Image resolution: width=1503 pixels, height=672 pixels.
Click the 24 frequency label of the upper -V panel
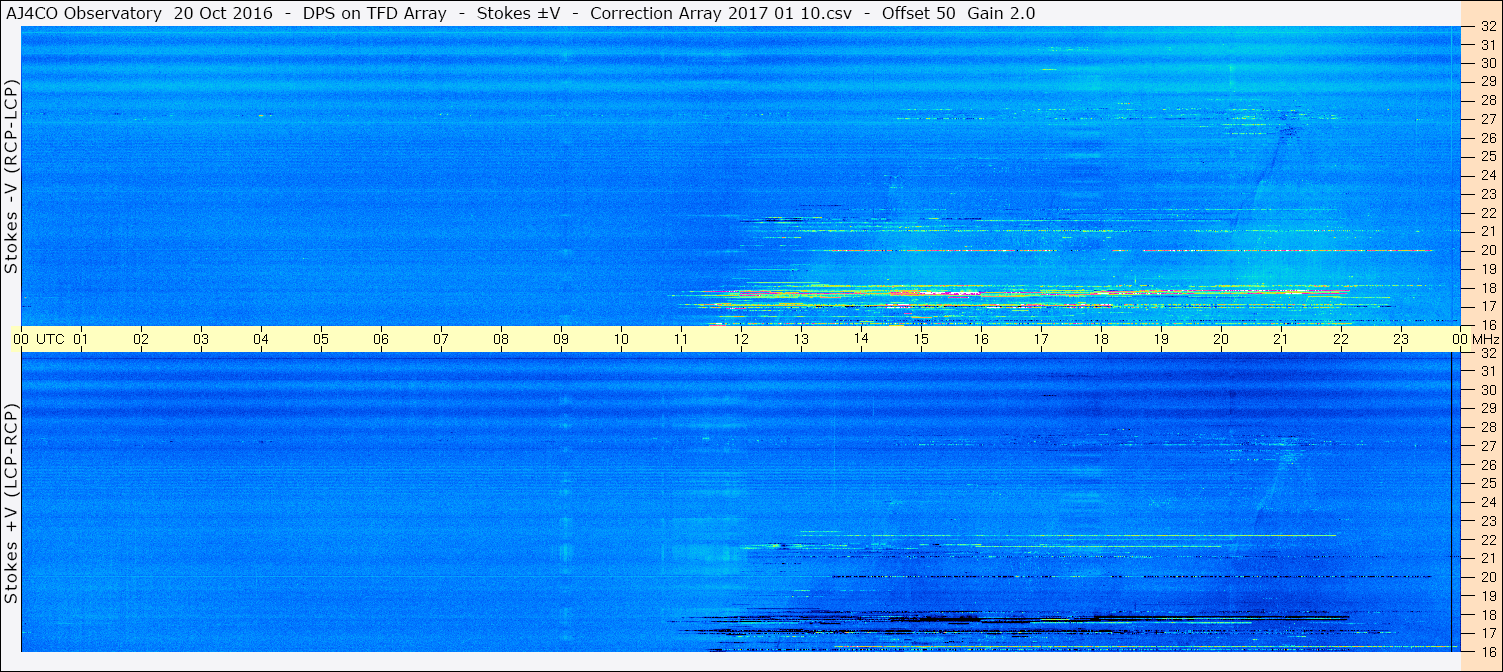click(x=1488, y=175)
